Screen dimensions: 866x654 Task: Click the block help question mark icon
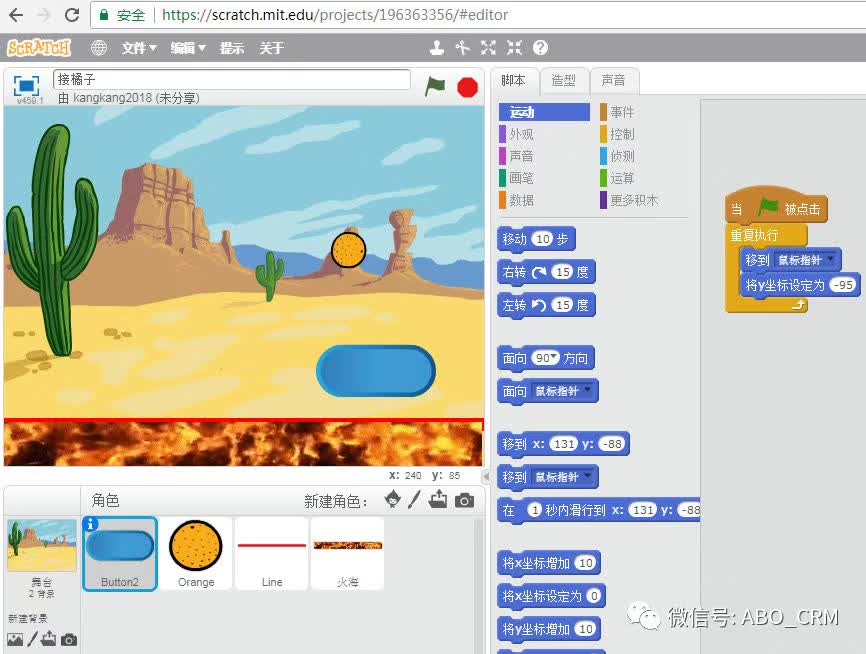(x=540, y=48)
